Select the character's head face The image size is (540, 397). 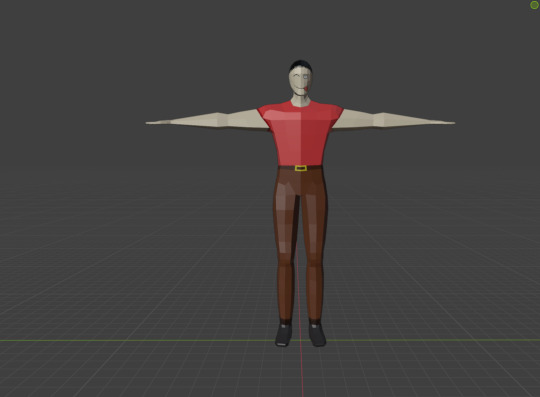300,83
